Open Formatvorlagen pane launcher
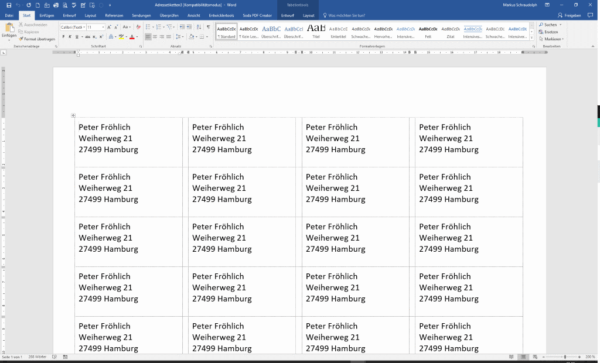Viewport: 600px width, 363px height. [x=533, y=46]
